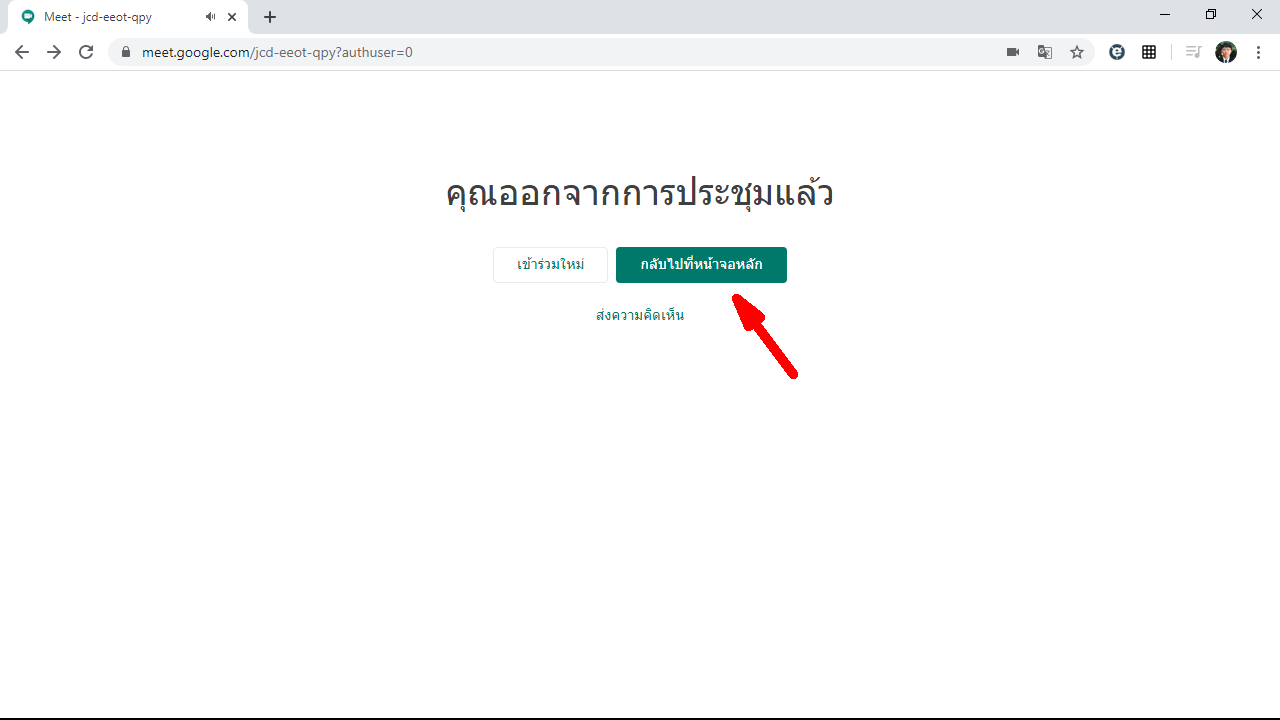Mute the tab using speaker icon
1280x720 pixels.
pos(210,17)
